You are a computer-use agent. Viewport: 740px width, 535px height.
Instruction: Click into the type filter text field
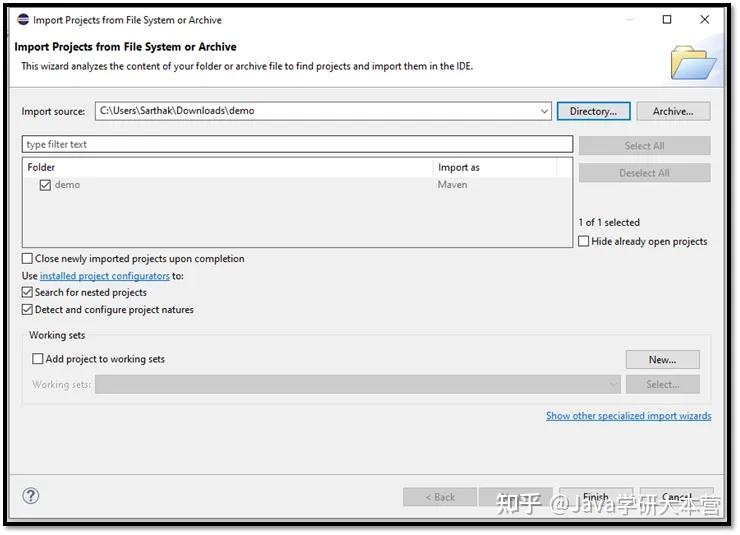tap(297, 144)
